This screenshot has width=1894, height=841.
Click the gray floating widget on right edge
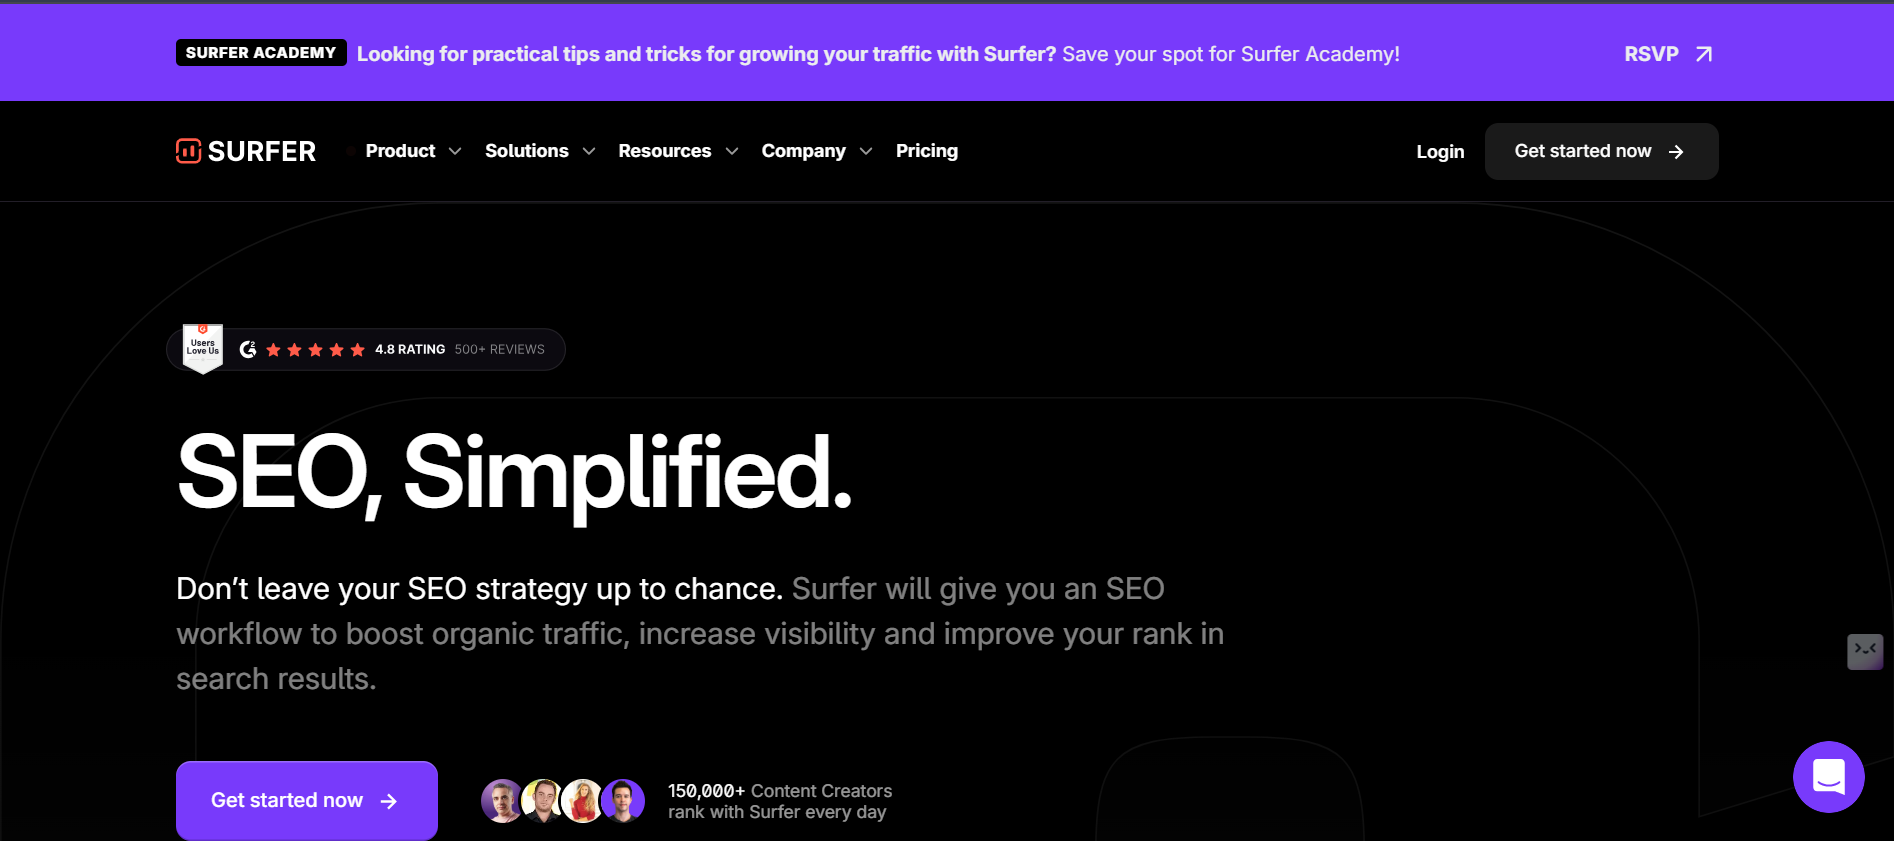(x=1864, y=651)
